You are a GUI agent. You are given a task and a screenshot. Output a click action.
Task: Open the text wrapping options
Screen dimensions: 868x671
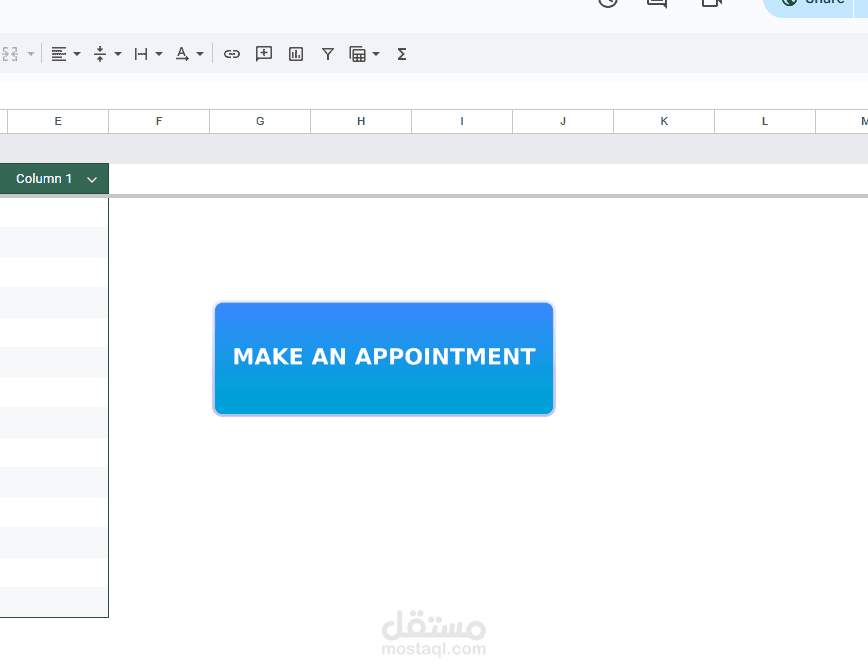[x=141, y=54]
